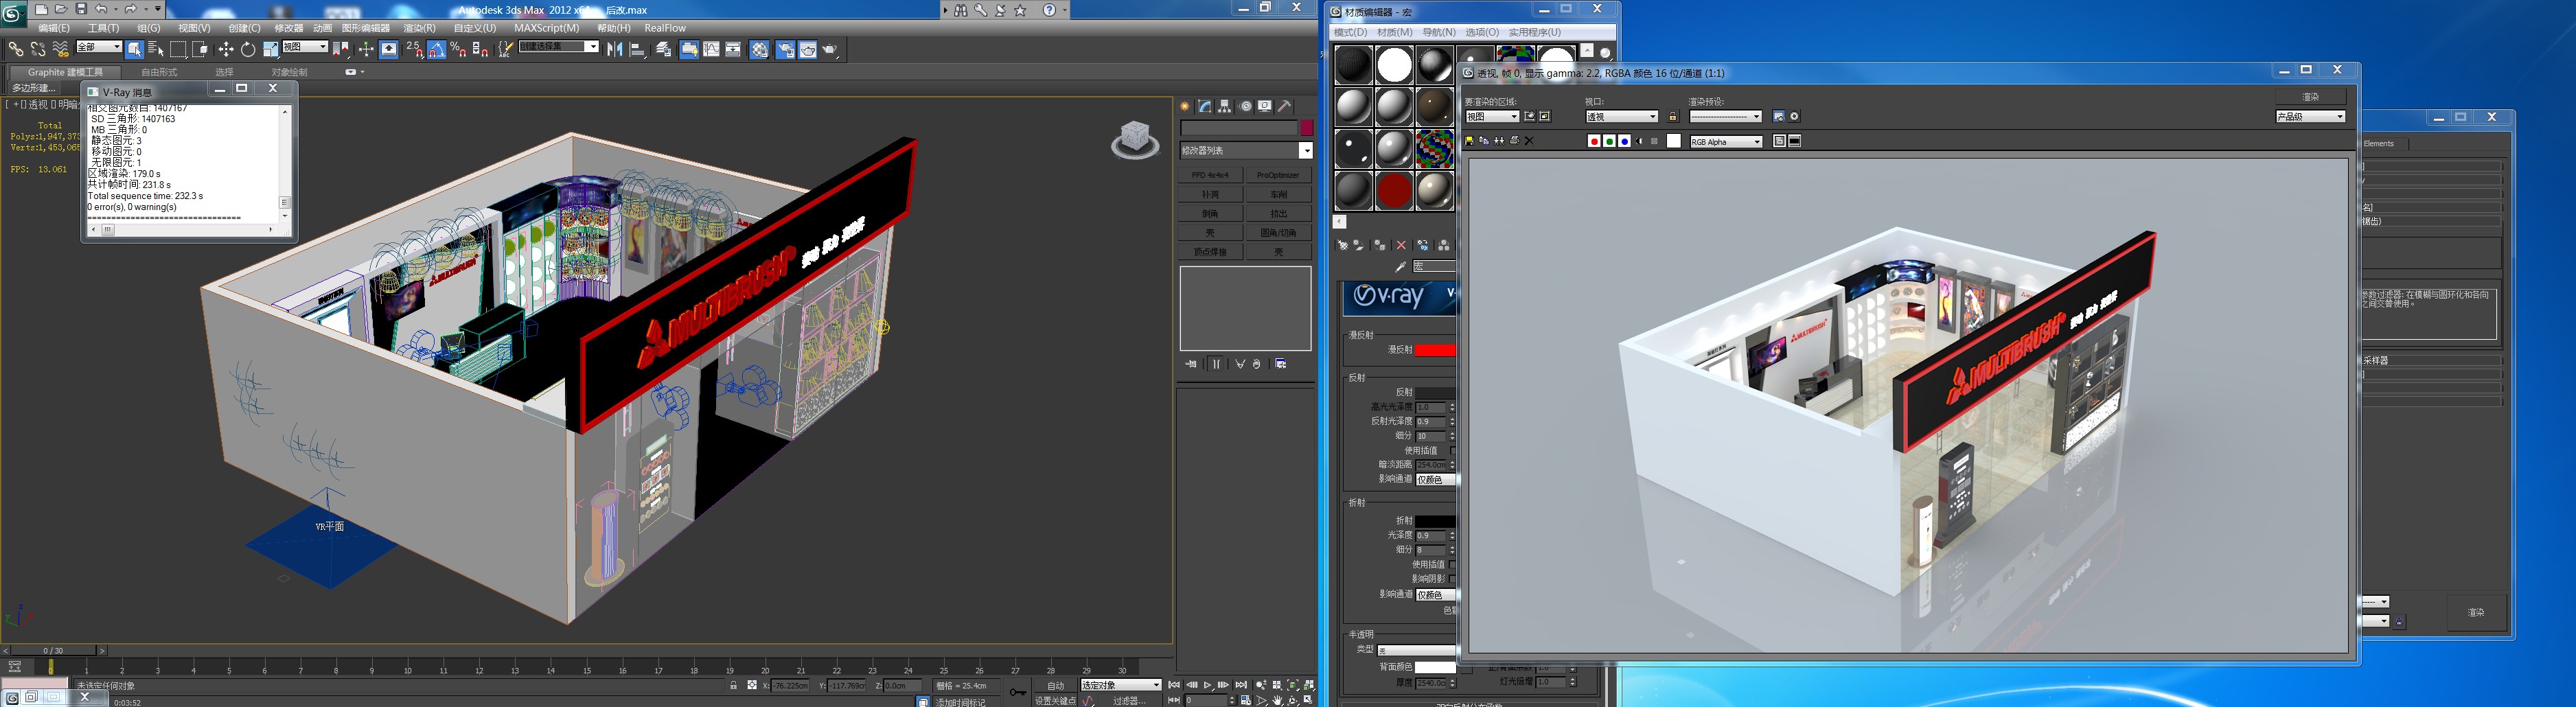Click the Mirror tool icon
Image resolution: width=2576 pixels, height=707 pixels.
coord(615,48)
